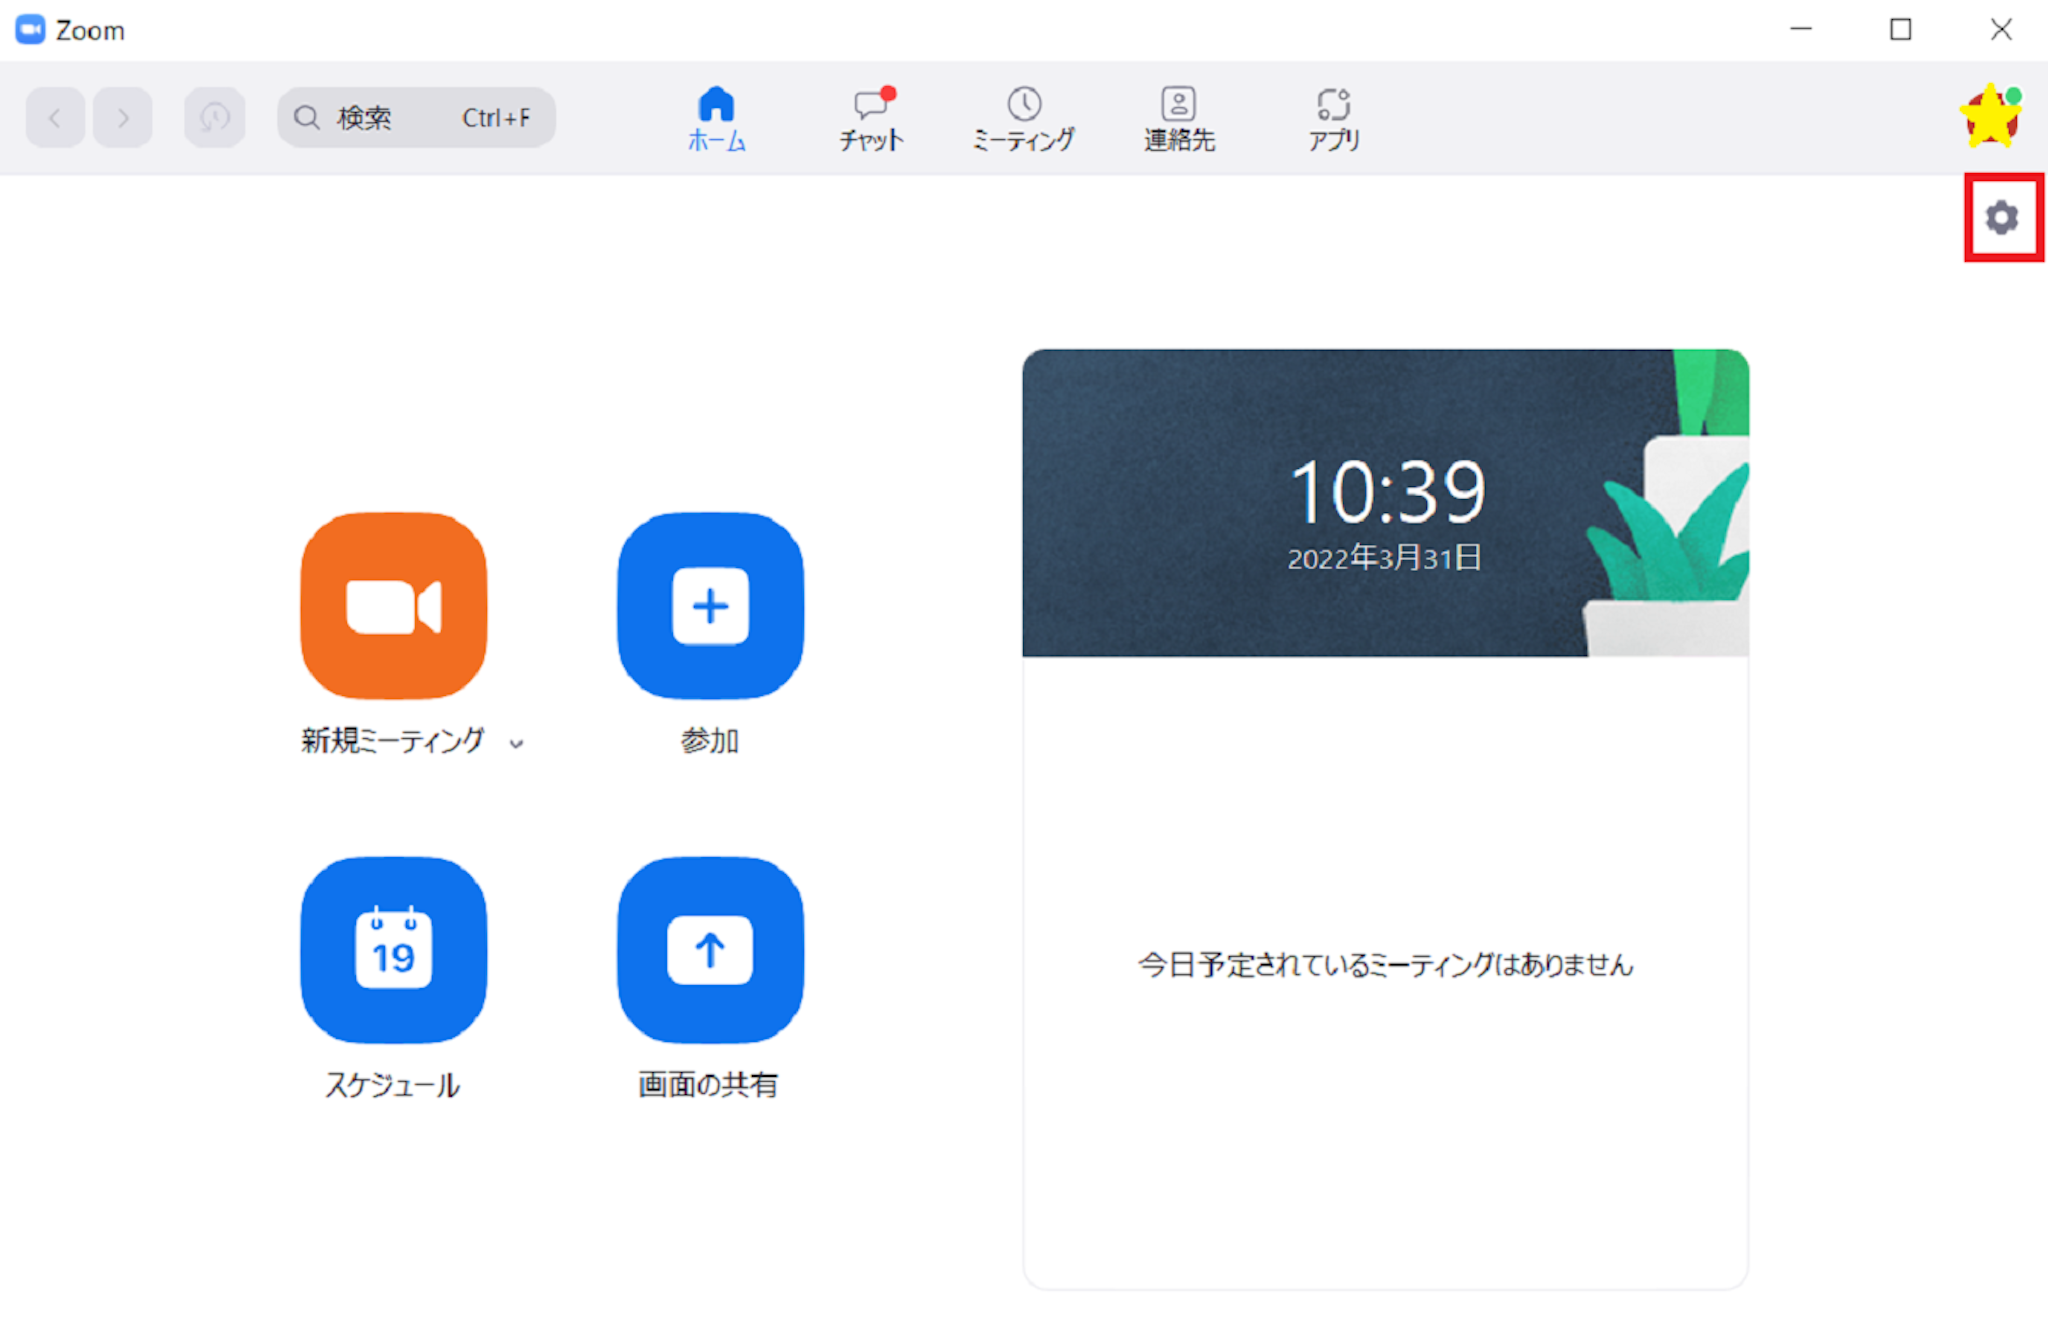2048x1332 pixels.
Task: Click the Zoom logo in title bar
Action: (30, 30)
